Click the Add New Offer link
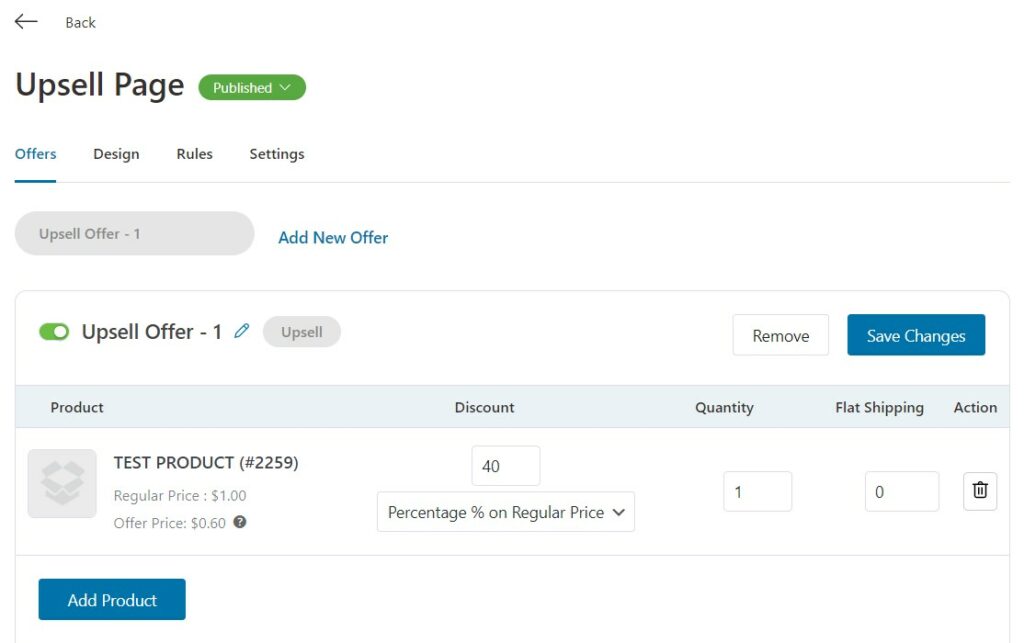 333,238
